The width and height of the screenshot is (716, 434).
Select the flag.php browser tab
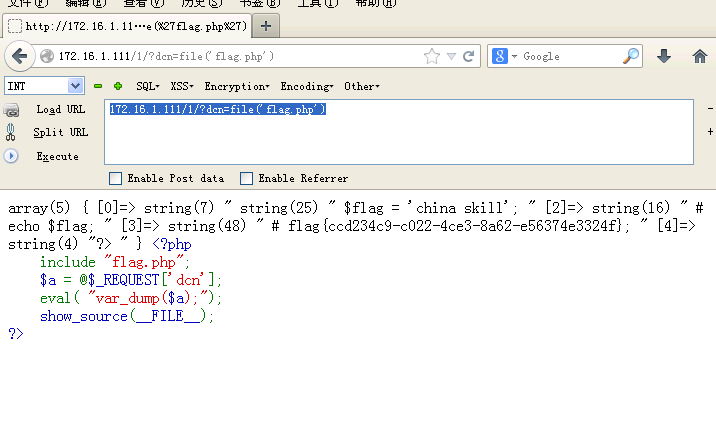(x=127, y=26)
